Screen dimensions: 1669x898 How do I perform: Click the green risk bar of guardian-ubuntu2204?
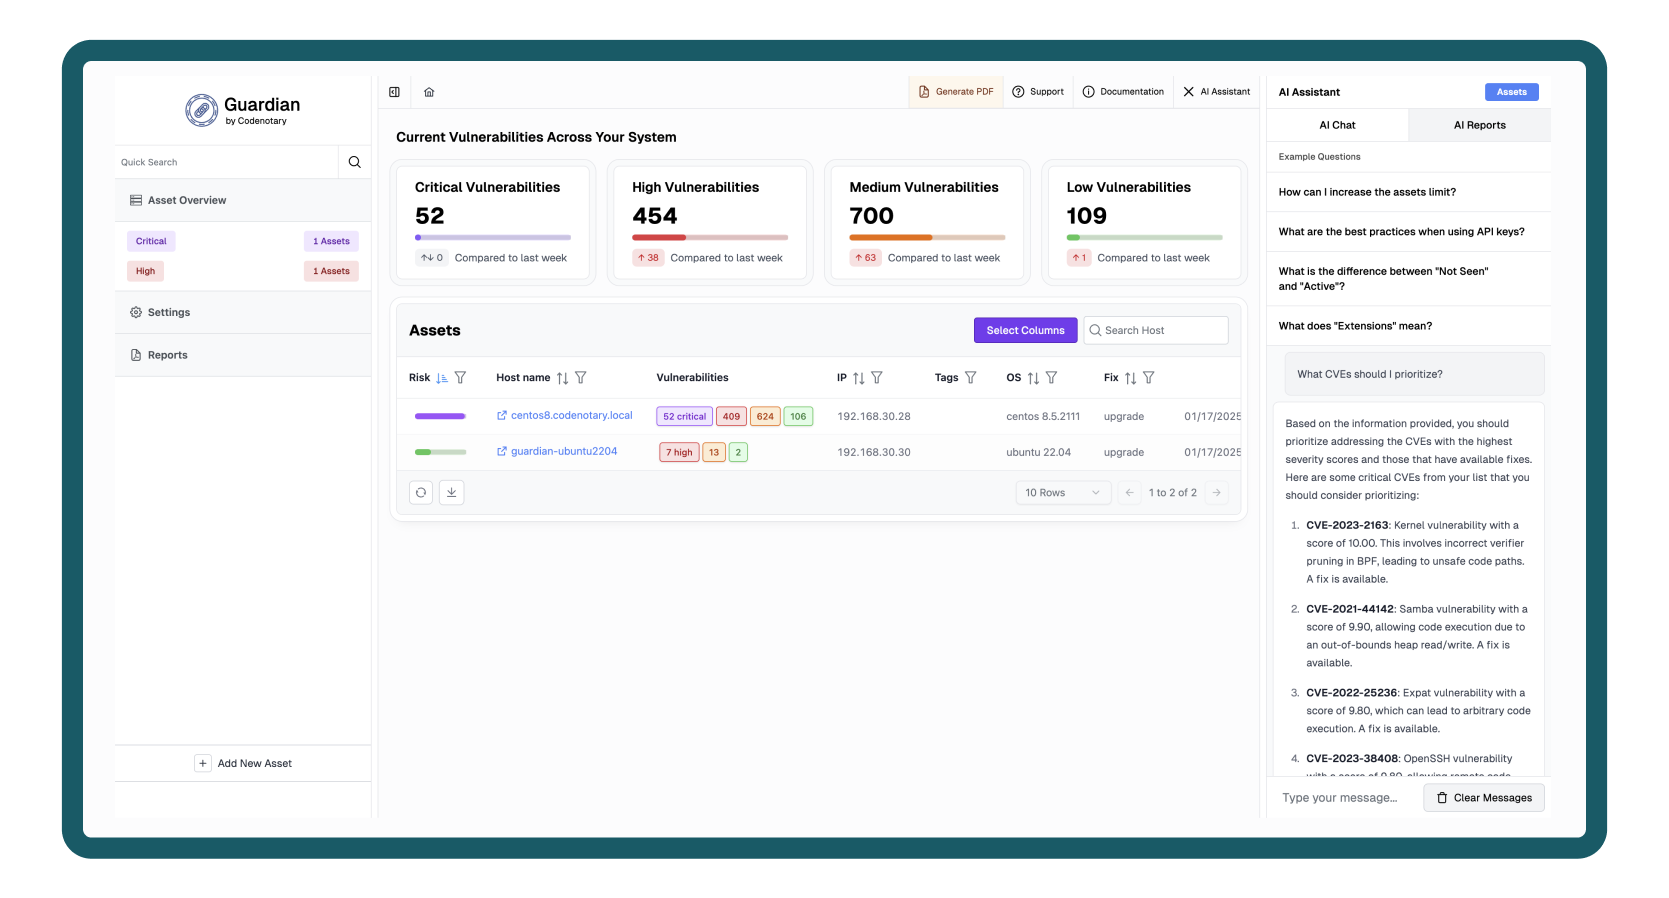pos(440,452)
